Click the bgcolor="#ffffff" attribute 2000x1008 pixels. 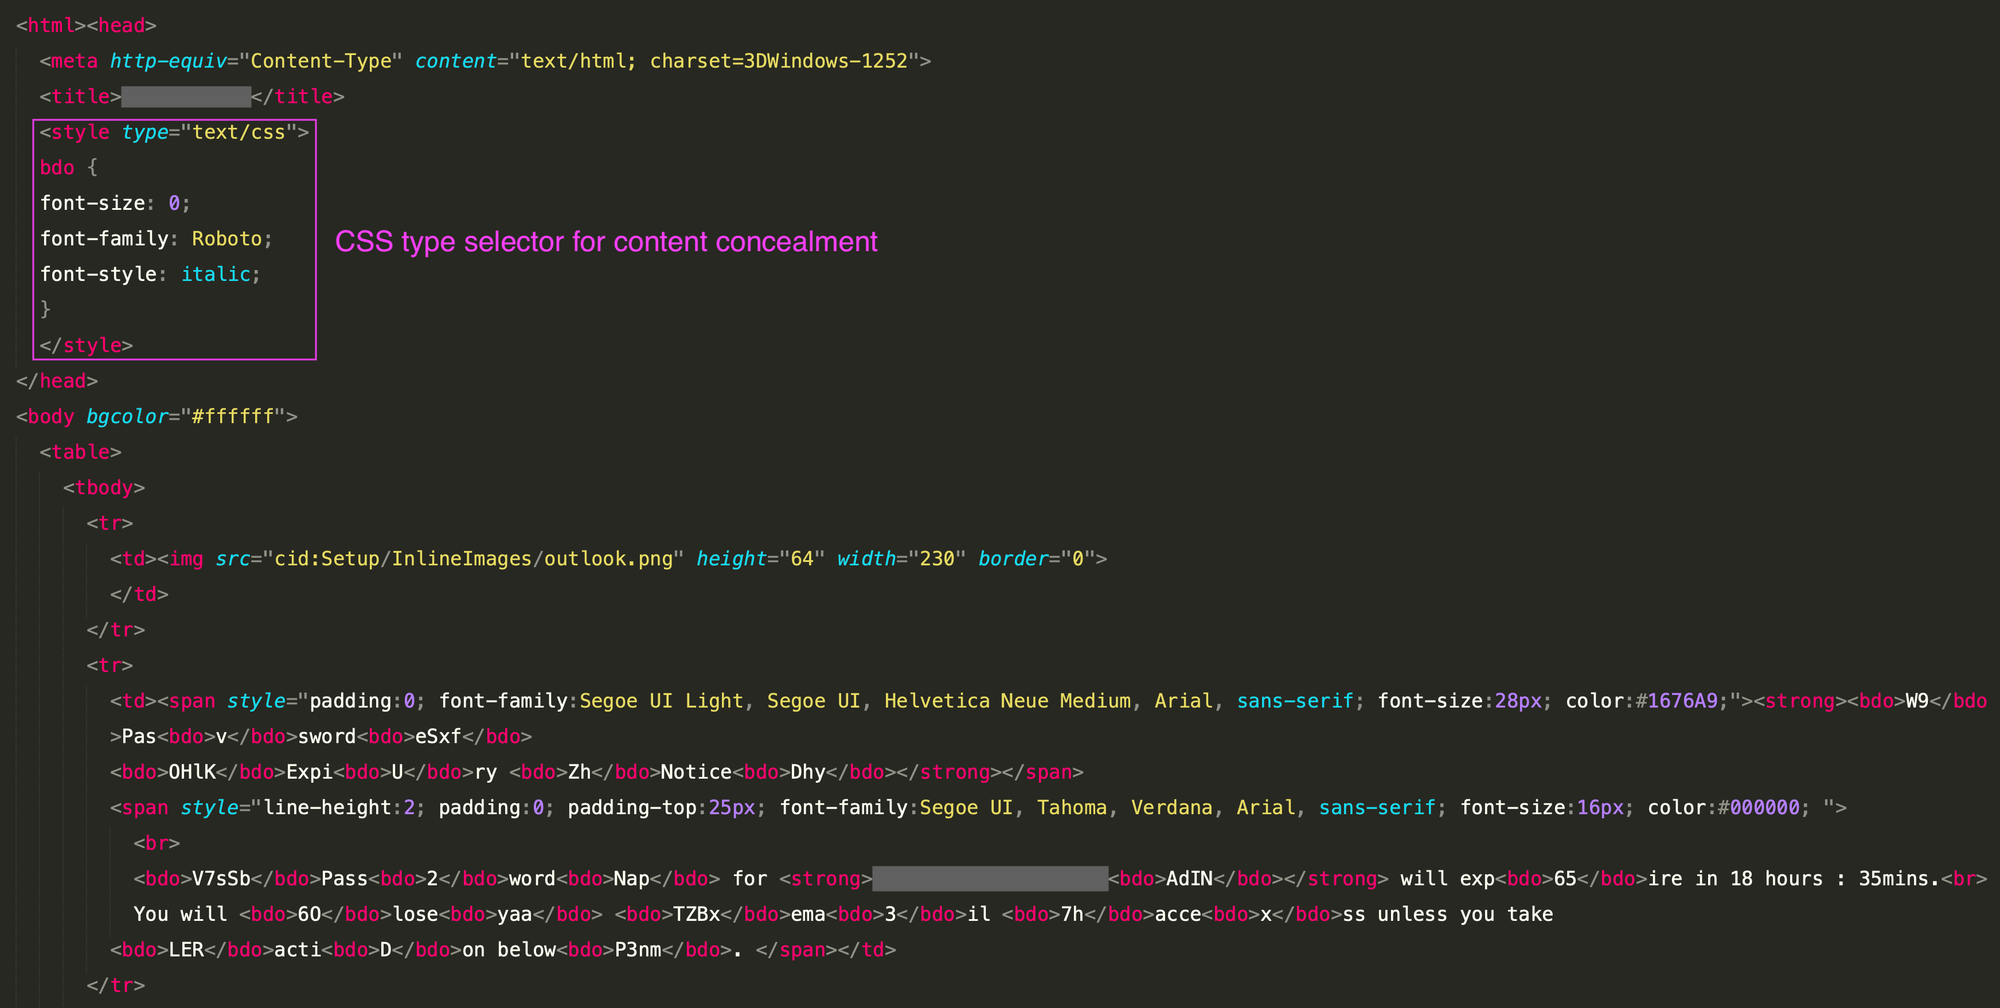pyautogui.click(x=185, y=416)
